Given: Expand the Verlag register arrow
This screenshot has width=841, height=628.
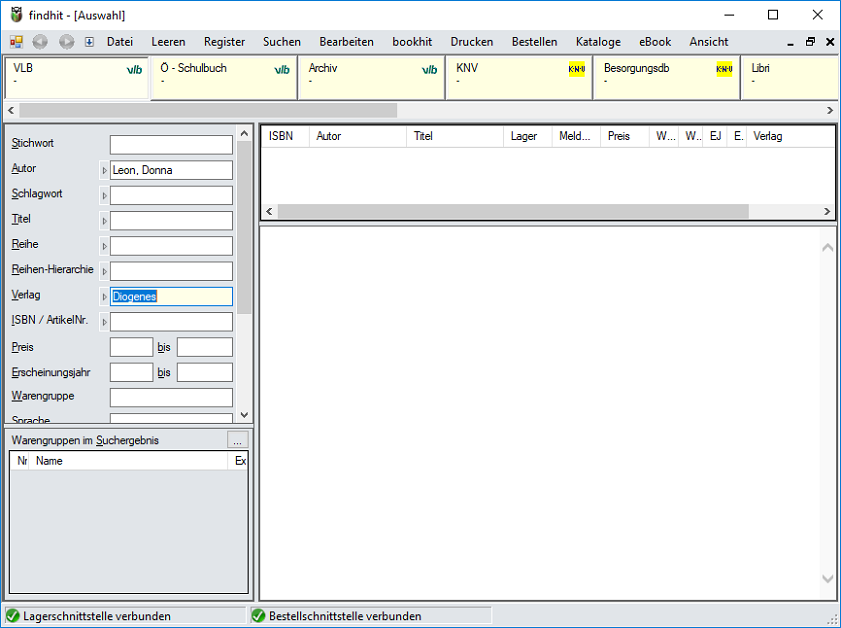Looking at the screenshot, I should click(x=104, y=297).
